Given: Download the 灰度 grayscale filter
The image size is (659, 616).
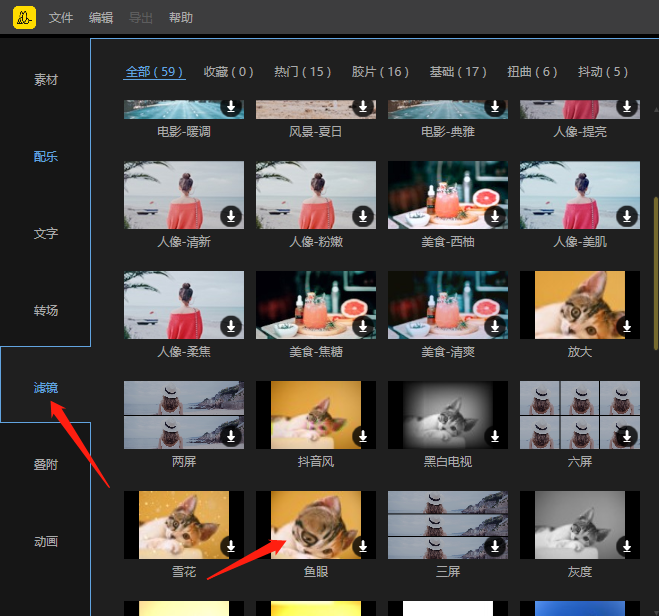Looking at the screenshot, I should (x=626, y=546).
